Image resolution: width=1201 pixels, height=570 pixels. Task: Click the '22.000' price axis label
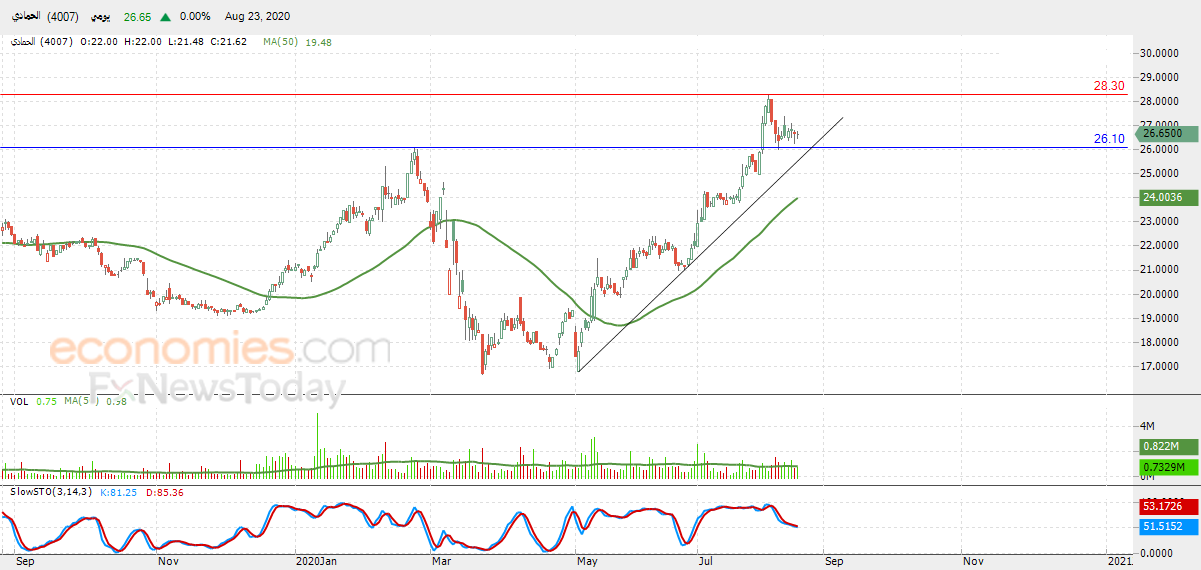point(1158,246)
